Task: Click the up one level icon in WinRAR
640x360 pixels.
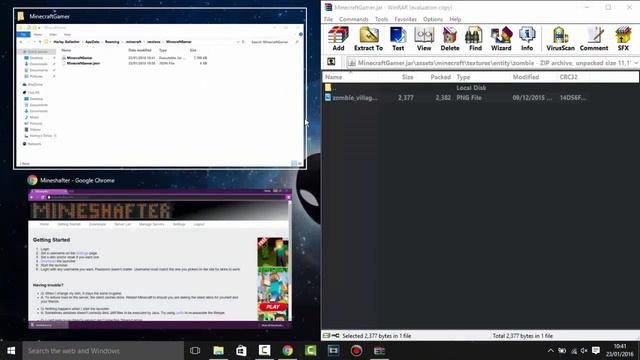Action: click(x=331, y=62)
